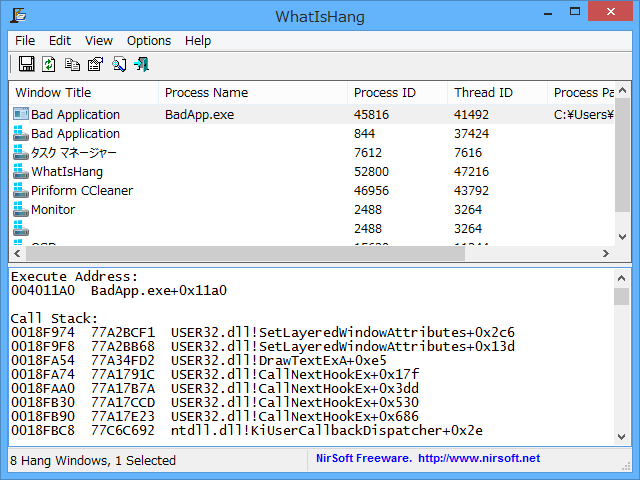The image size is (640, 480).
Task: Click Process ID 7612 cell
Action: pyautogui.click(x=368, y=152)
